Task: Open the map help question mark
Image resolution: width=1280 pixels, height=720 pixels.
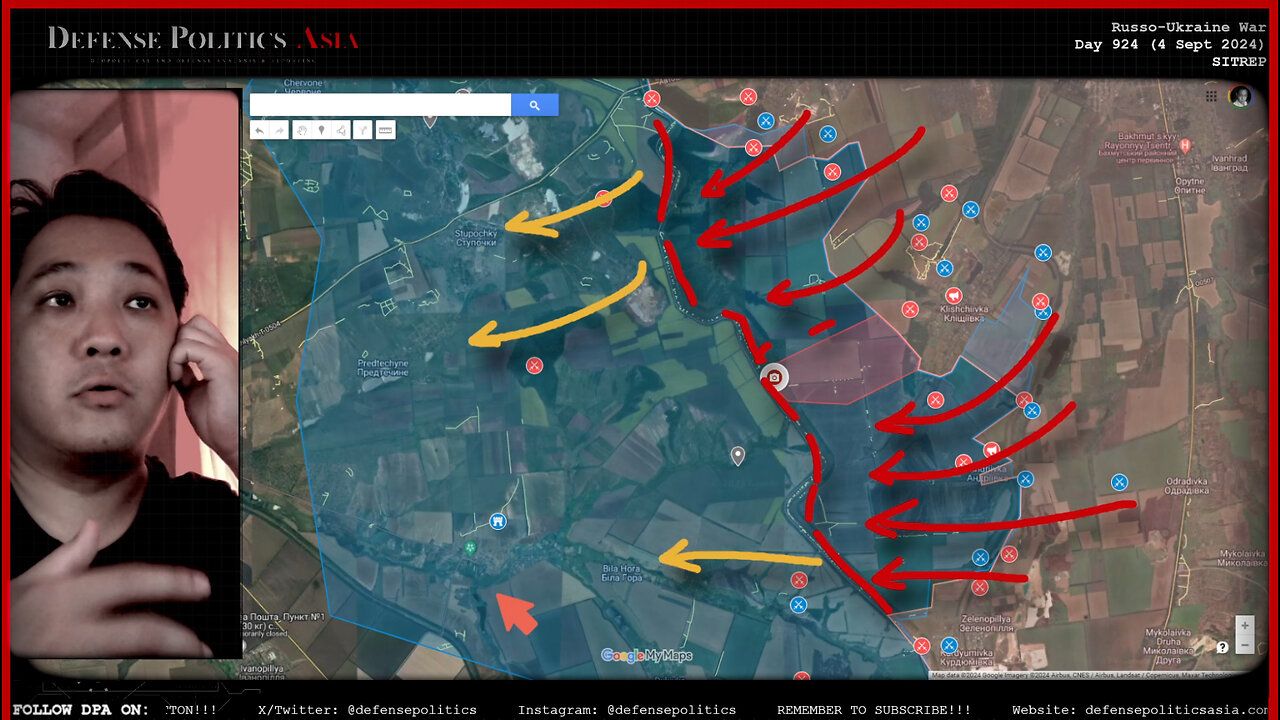Action: click(1223, 647)
